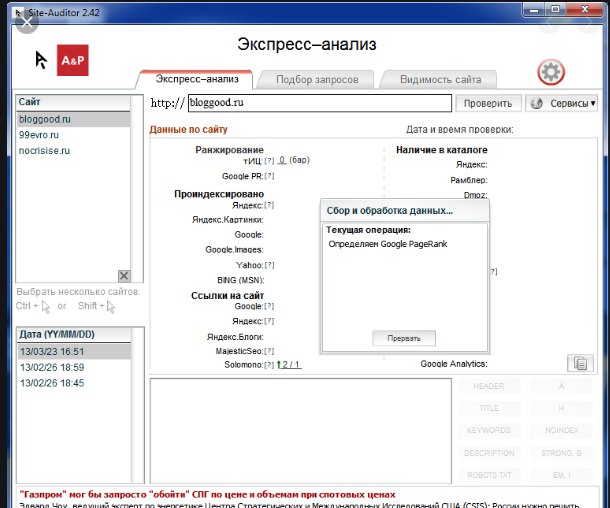Select nocrisise.ru in site list
610x508 pixels.
[x=74, y=151]
